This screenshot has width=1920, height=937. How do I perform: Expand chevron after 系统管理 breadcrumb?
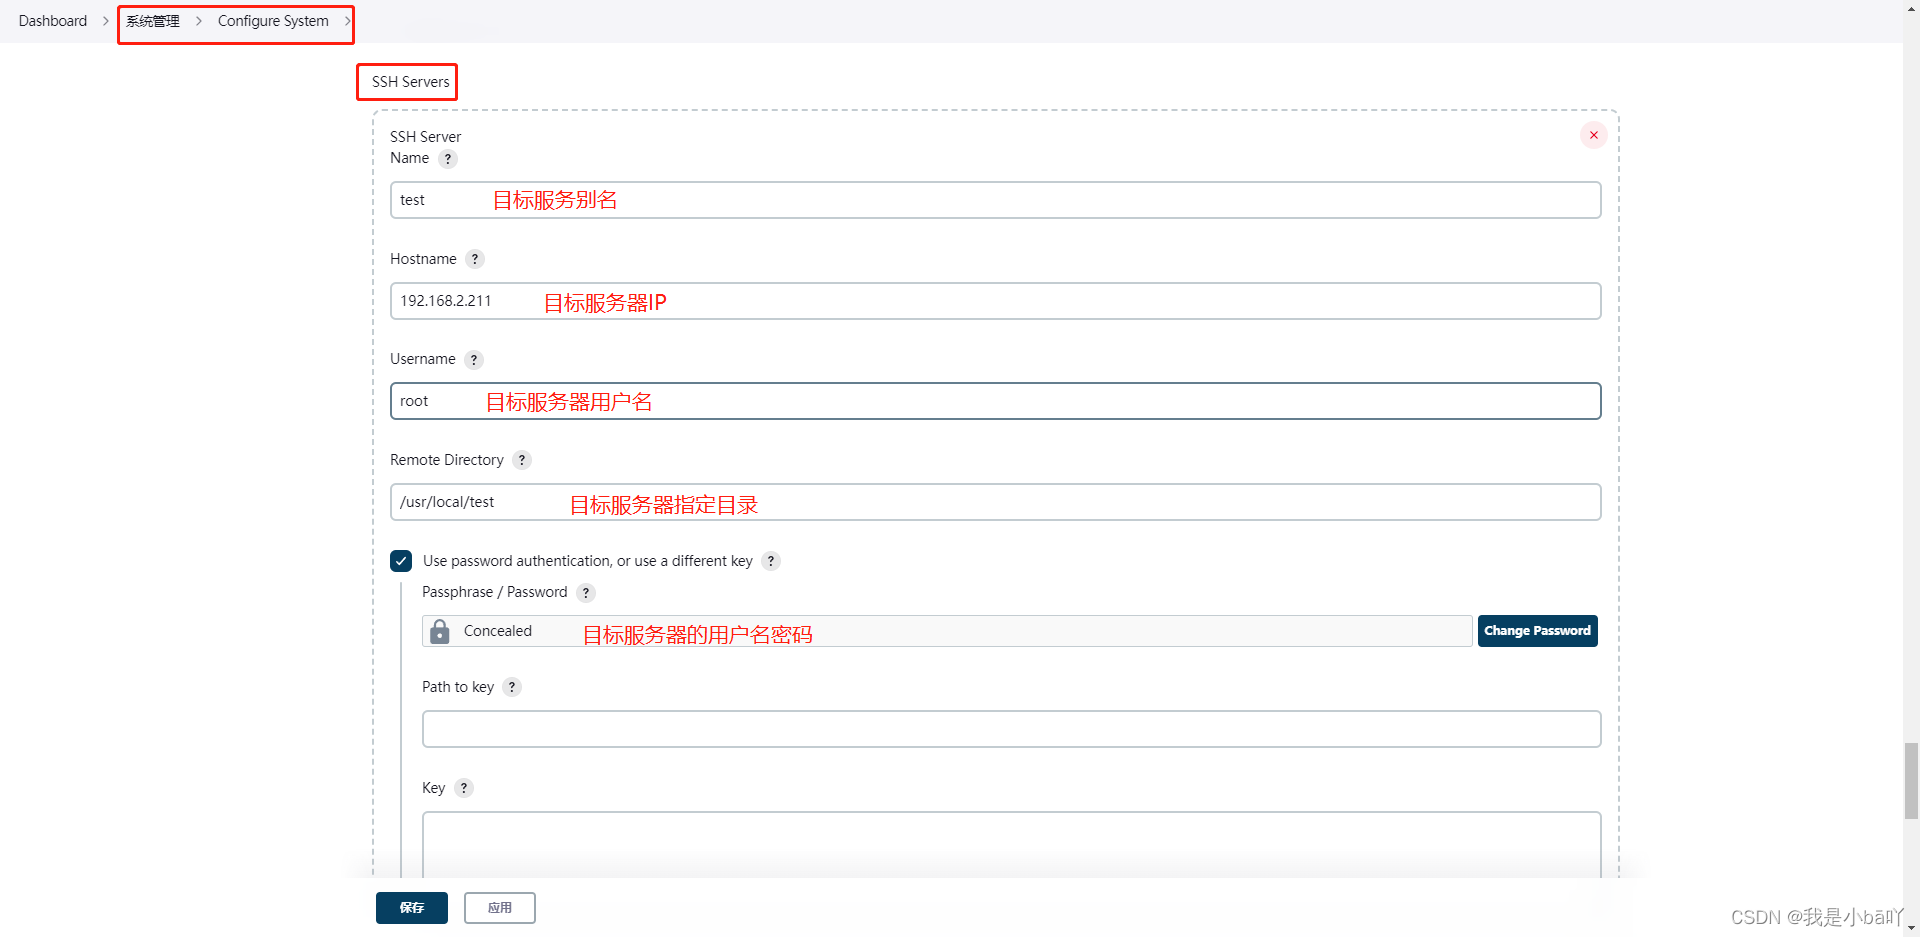[198, 21]
